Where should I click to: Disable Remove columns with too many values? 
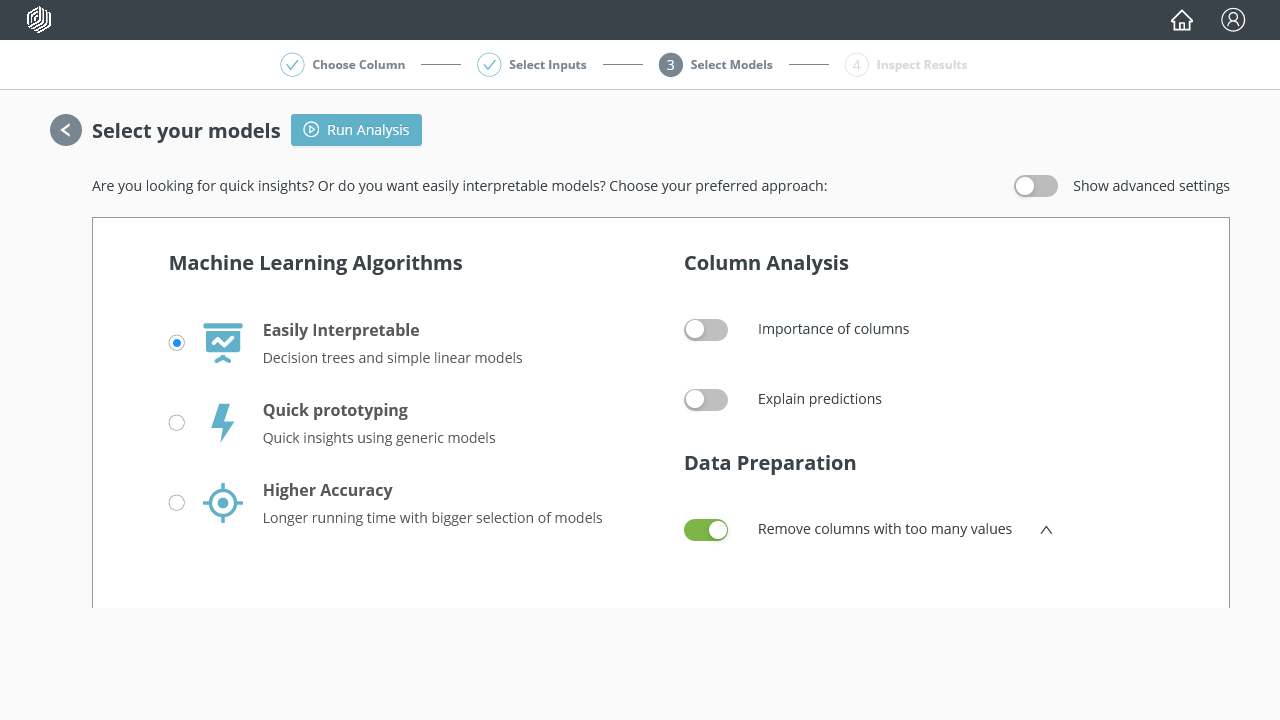coord(706,530)
